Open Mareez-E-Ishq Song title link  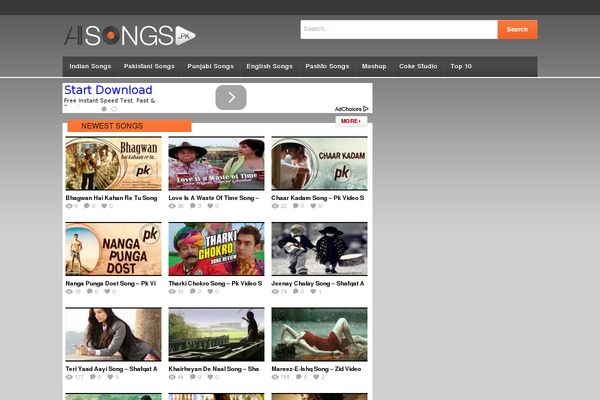pos(316,369)
